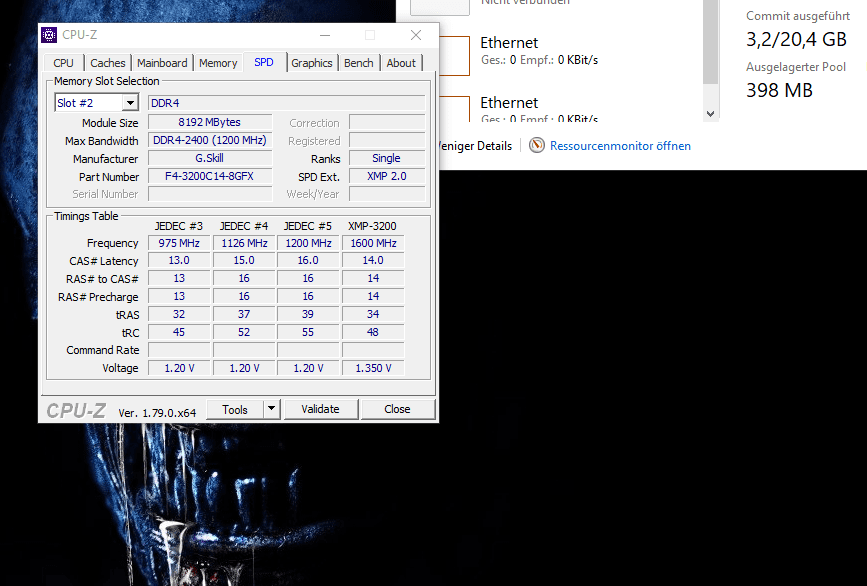
Task: Open the CPU tab
Action: tap(64, 63)
